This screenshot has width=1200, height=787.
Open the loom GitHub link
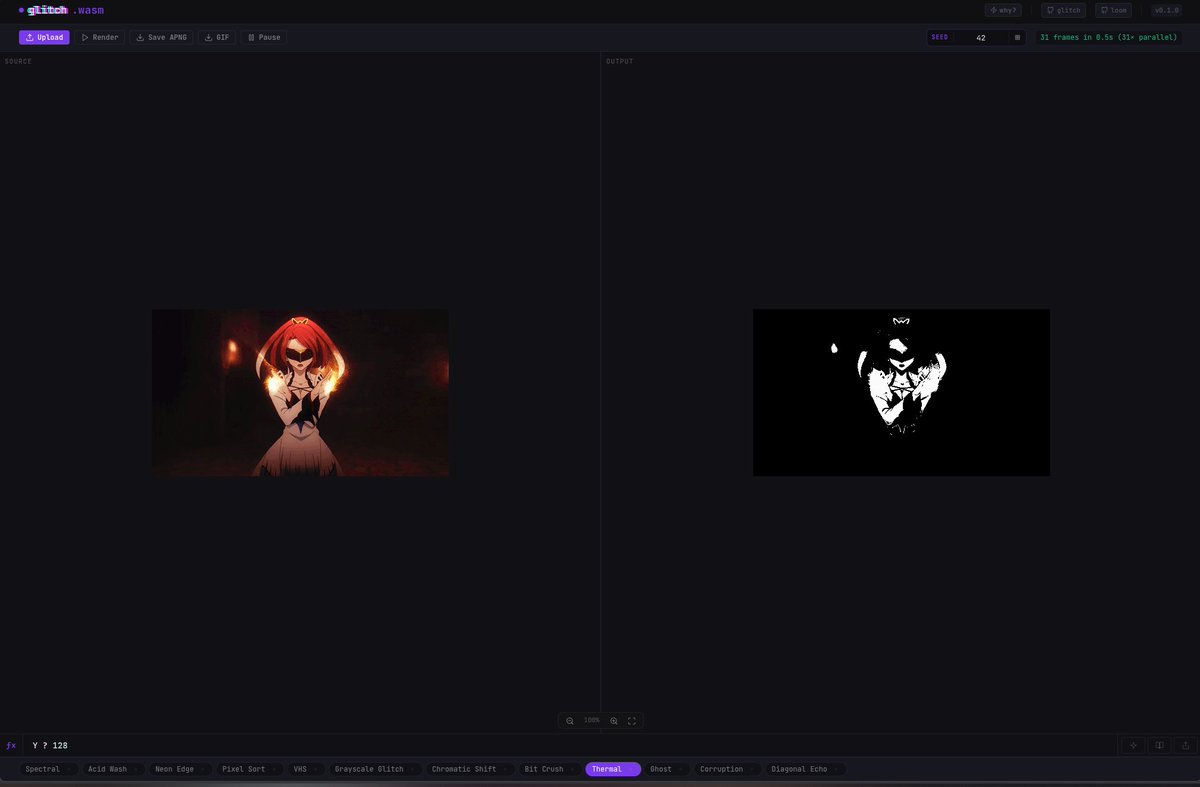[1113, 10]
